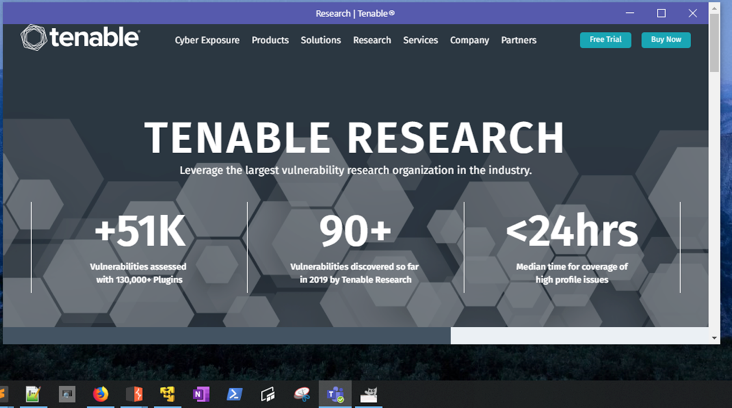Expand the Services navigation menu
The image size is (732, 408).
[x=420, y=40]
